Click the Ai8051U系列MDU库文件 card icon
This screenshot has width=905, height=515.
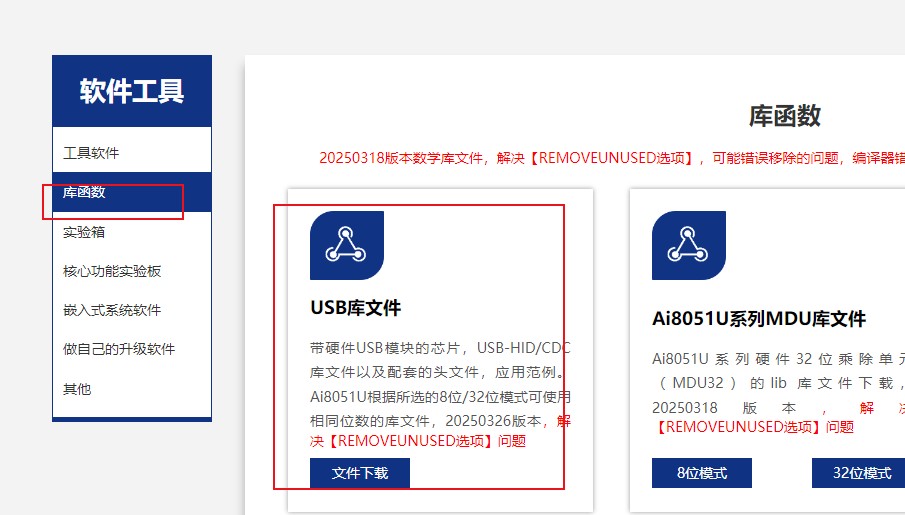[689, 245]
